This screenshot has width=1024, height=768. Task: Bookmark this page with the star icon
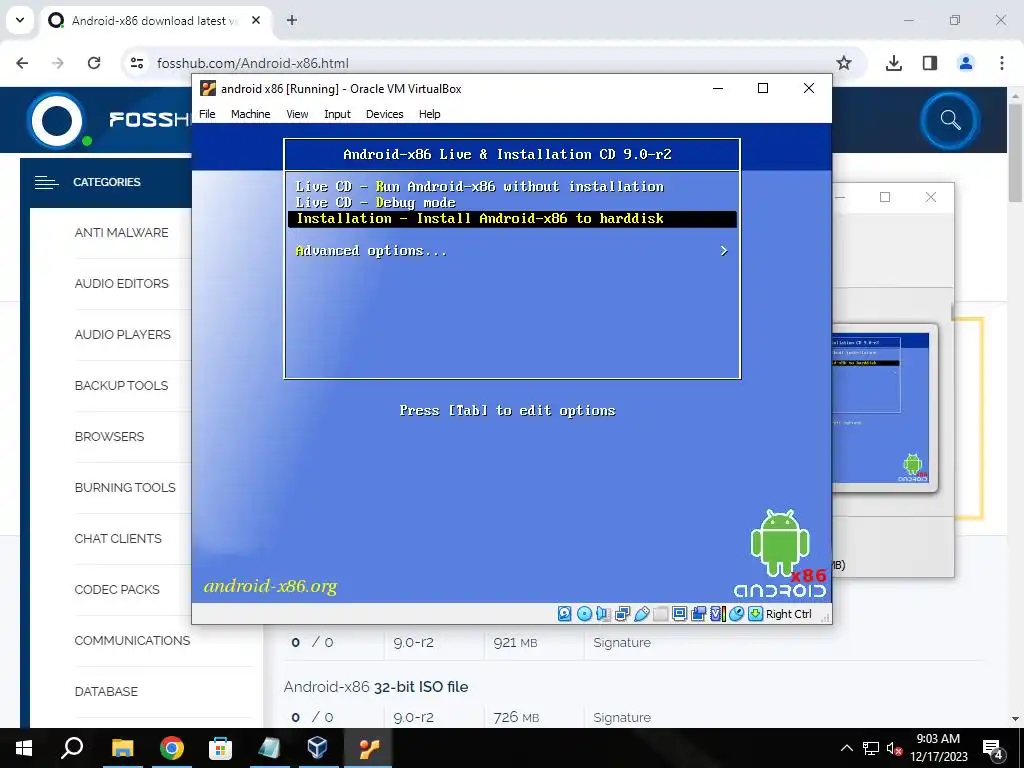click(844, 63)
